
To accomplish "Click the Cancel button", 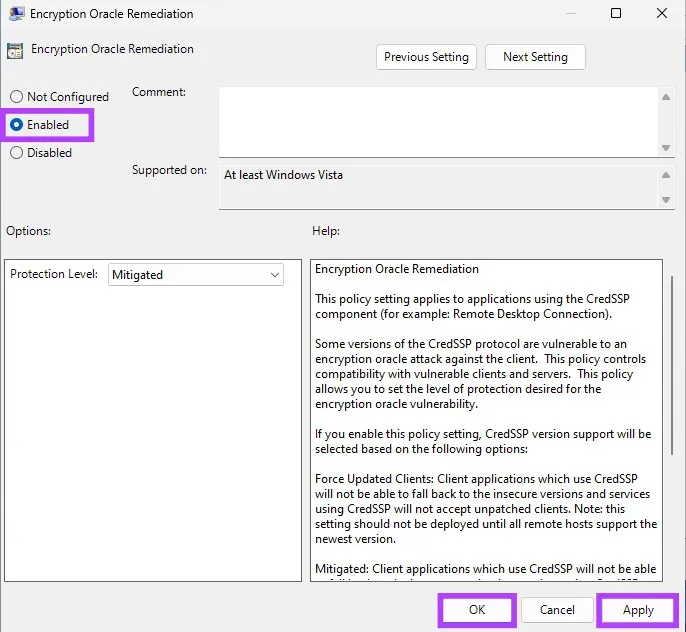I will click(x=557, y=610).
